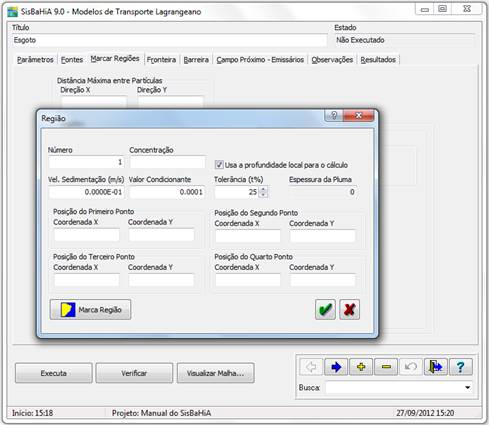Confirm the region with the green checkmark
Viewport: 489px width, 425px height.
325,309
